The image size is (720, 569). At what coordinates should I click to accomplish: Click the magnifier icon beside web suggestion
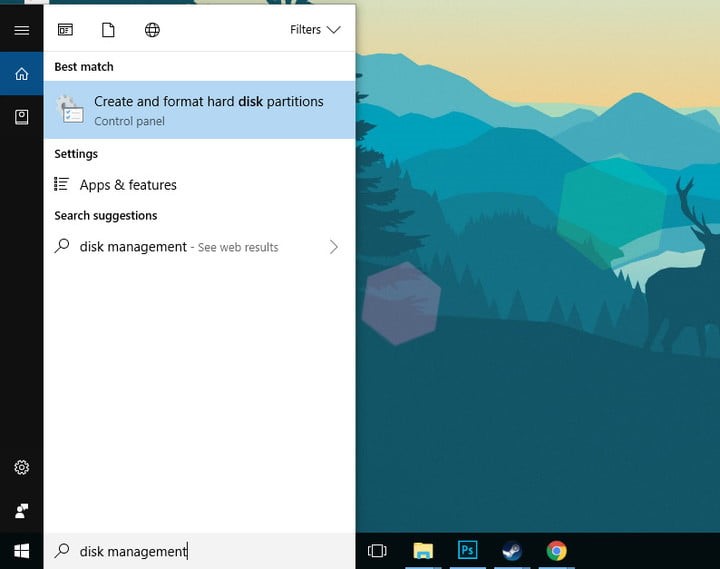(x=62, y=246)
